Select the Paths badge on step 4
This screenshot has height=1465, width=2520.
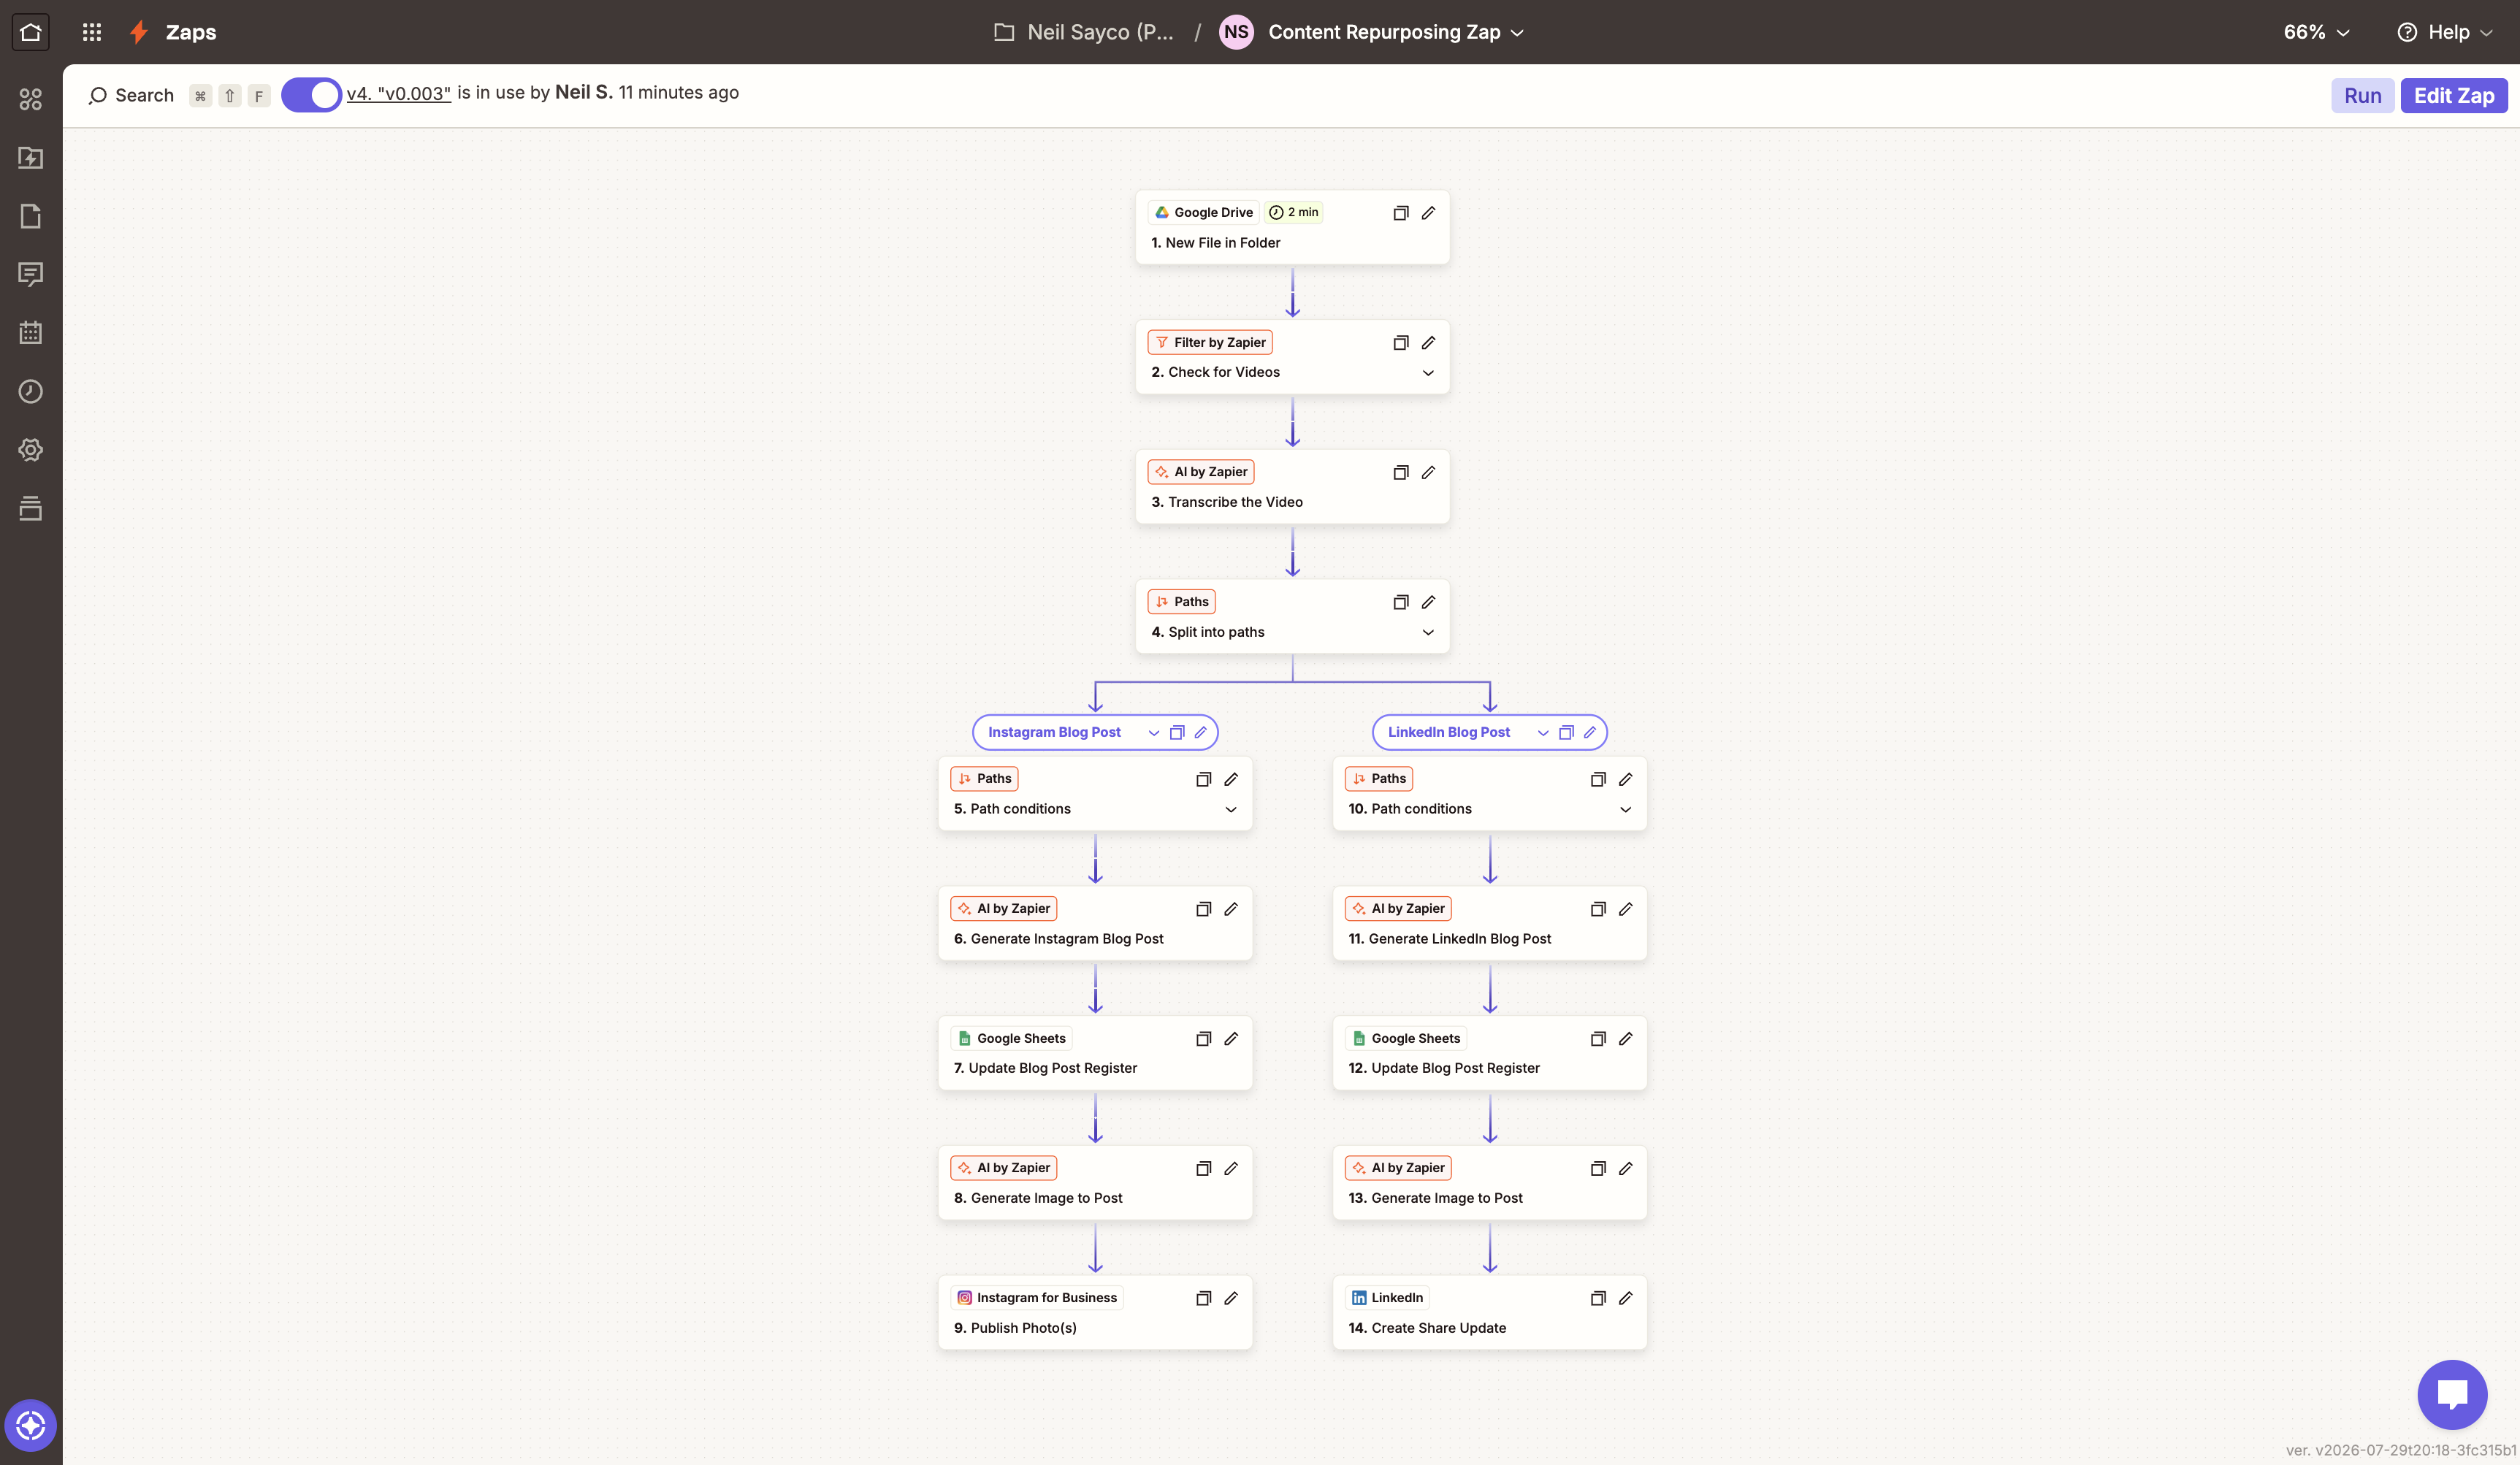pyautogui.click(x=1181, y=602)
